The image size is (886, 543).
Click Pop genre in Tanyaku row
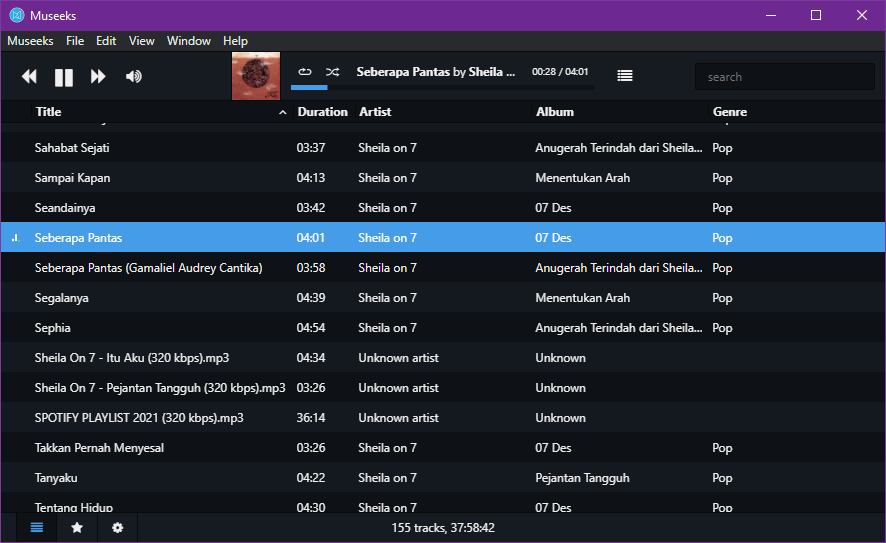[722, 478]
